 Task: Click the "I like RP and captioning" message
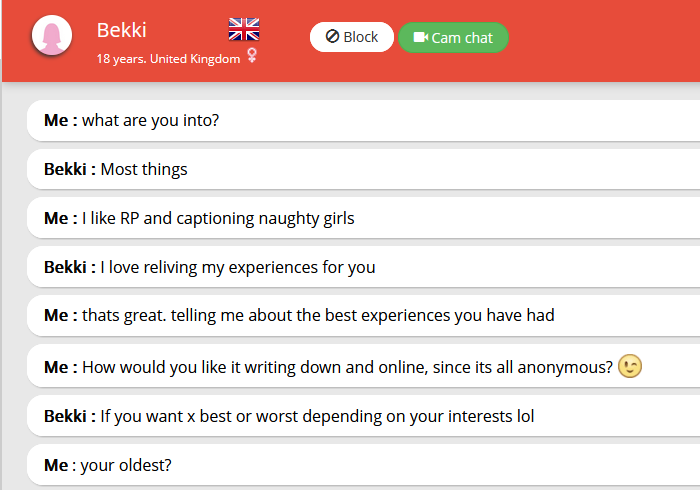pyautogui.click(x=217, y=218)
